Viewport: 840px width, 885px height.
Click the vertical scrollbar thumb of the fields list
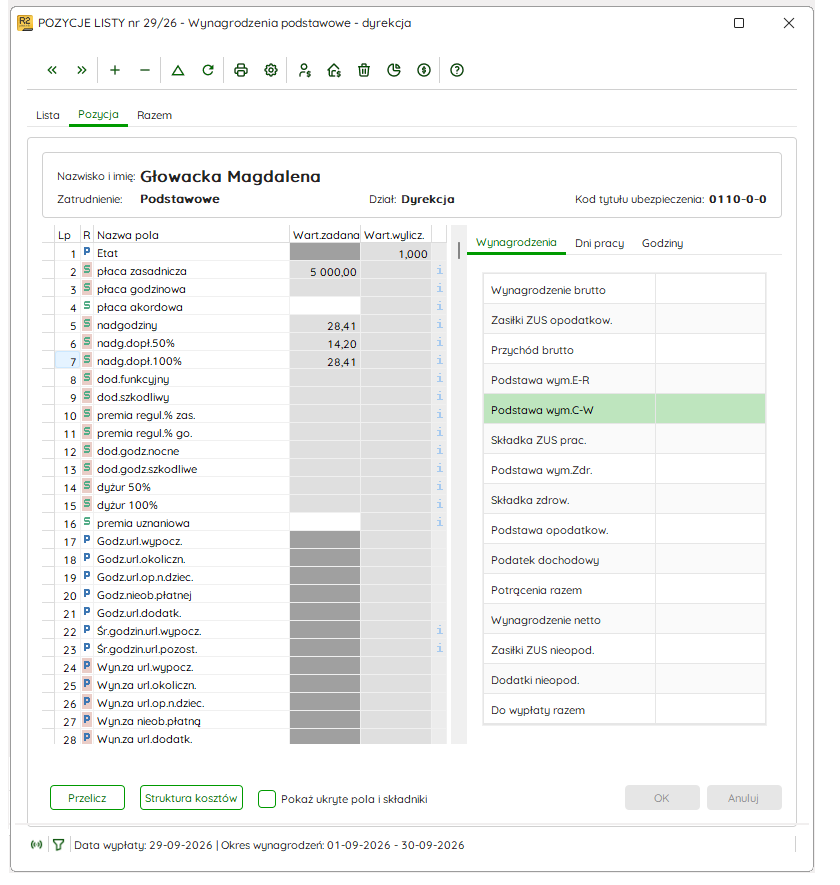pos(459,250)
